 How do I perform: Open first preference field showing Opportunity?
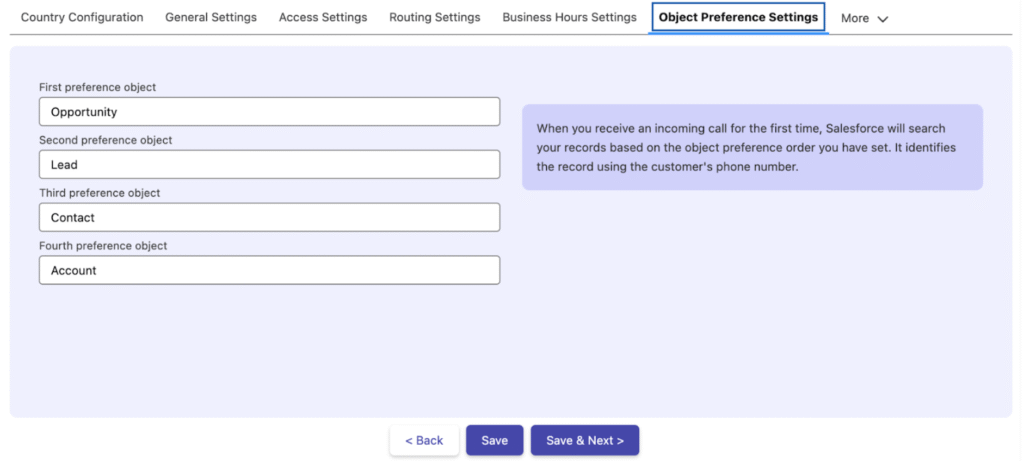point(269,112)
